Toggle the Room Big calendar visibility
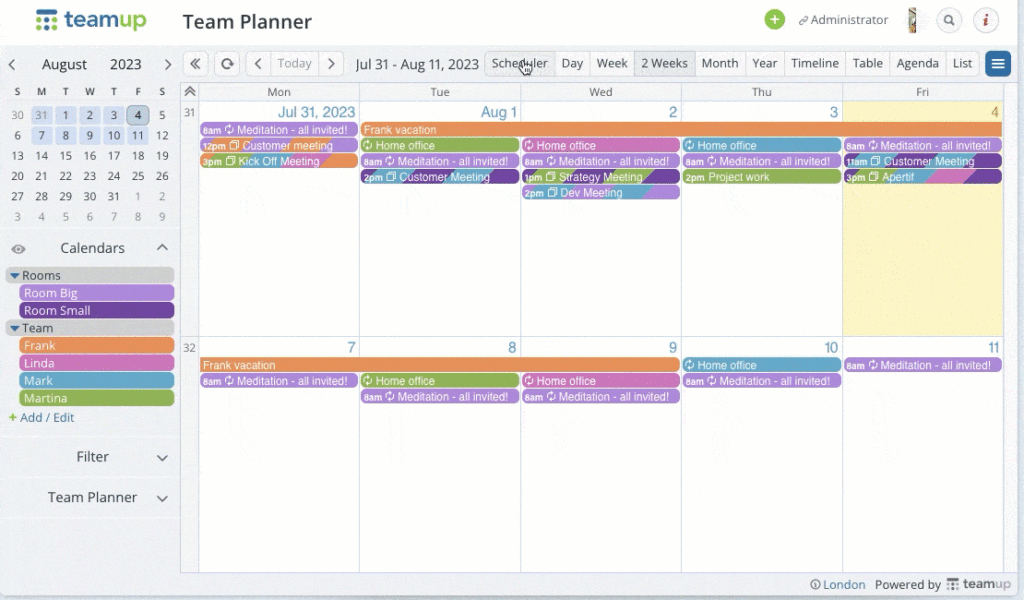This screenshot has height=600, width=1024. (96, 293)
